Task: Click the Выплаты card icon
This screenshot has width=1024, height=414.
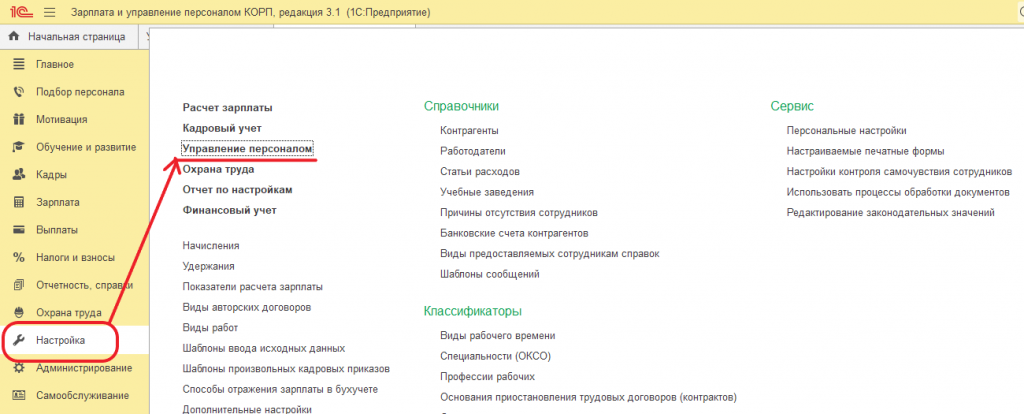Action: point(19,230)
